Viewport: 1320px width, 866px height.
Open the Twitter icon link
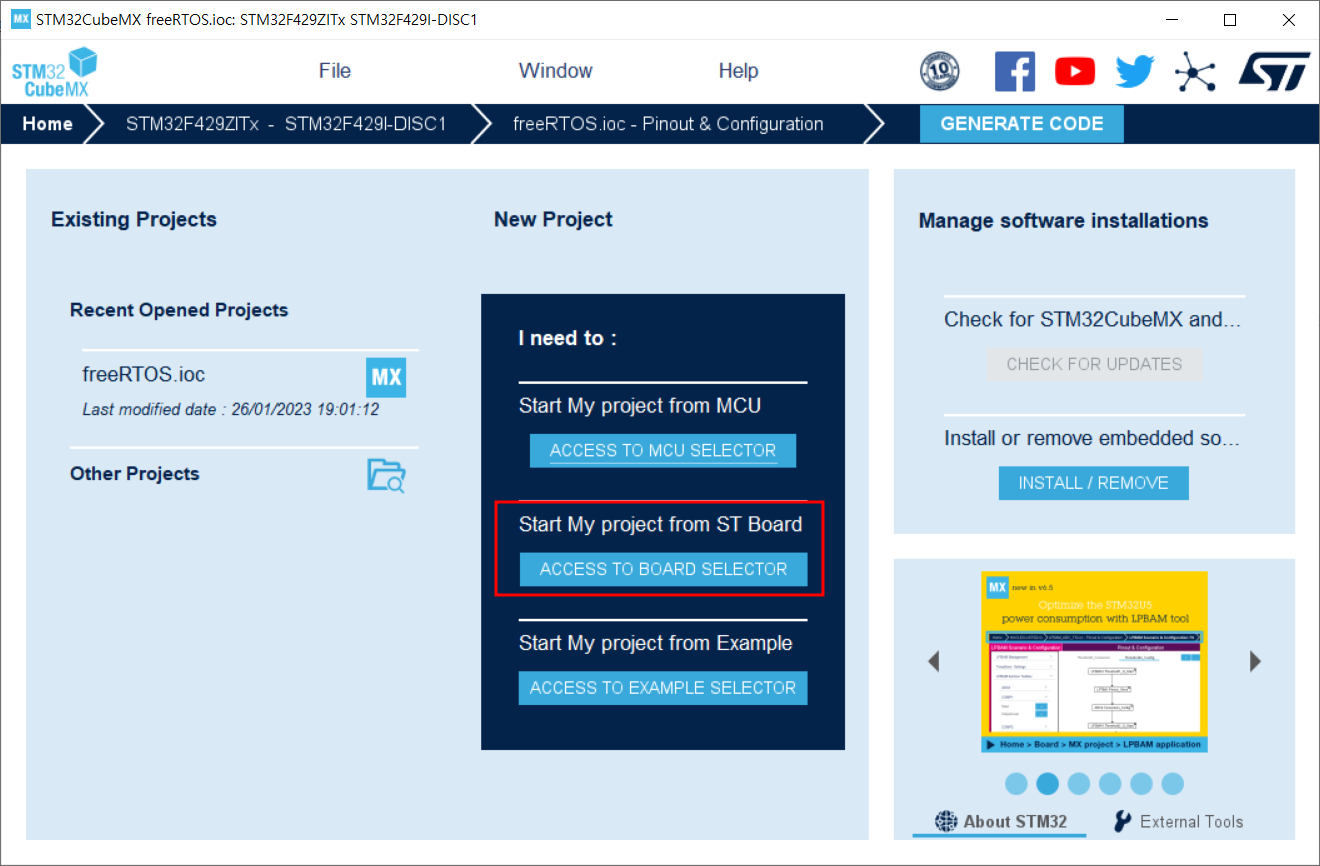pyautogui.click(x=1135, y=71)
